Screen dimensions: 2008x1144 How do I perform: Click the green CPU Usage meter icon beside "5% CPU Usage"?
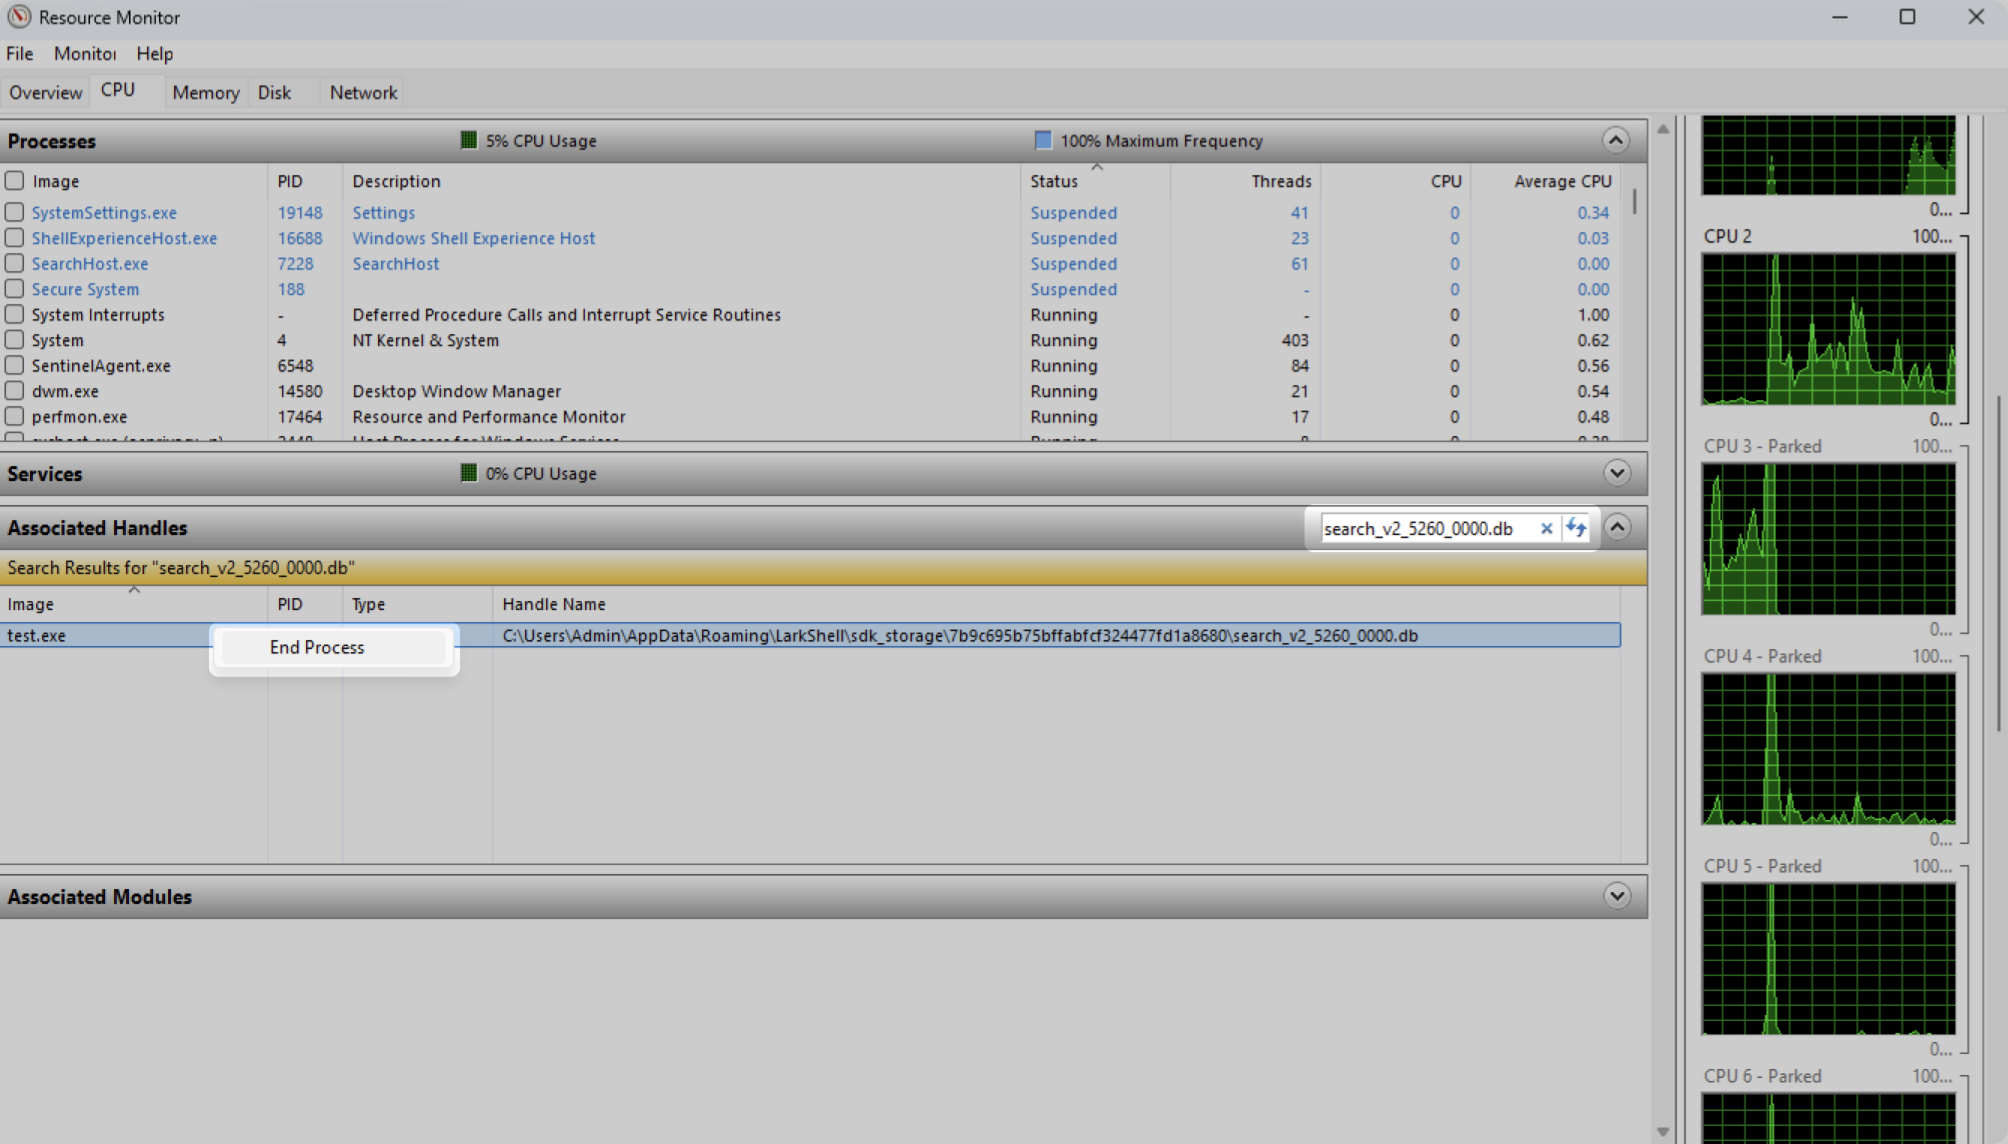tap(468, 140)
